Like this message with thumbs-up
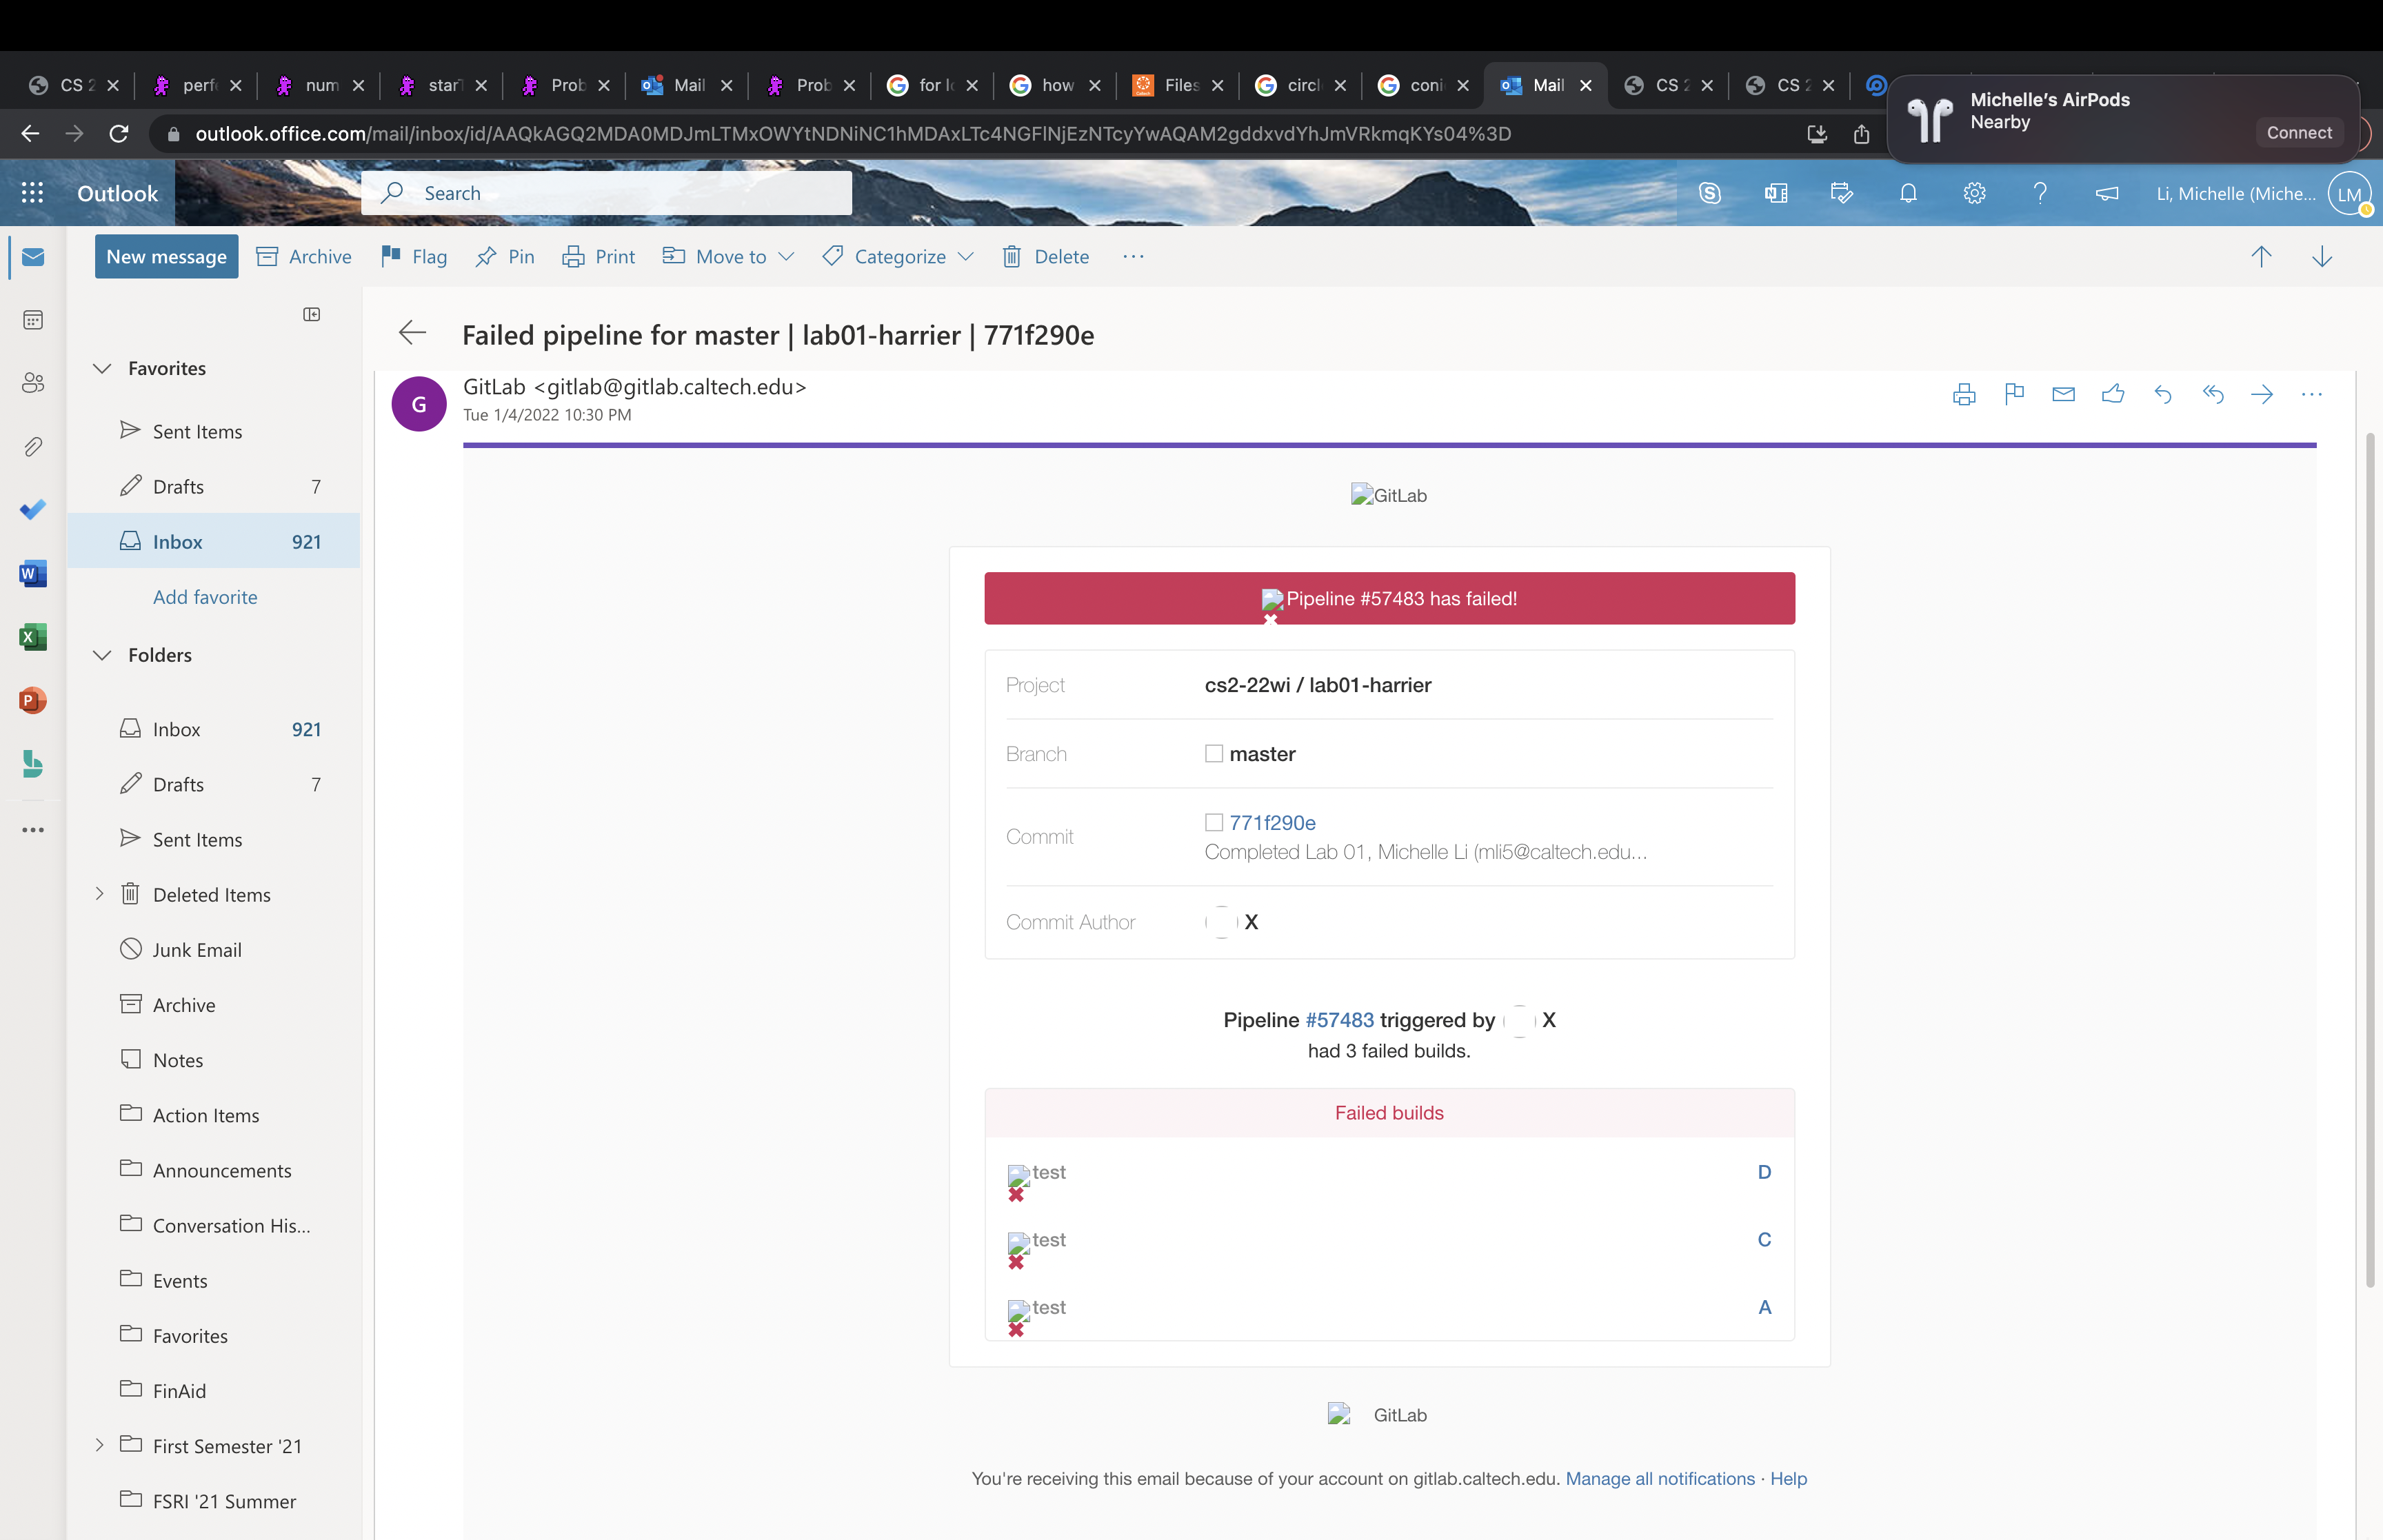This screenshot has width=2383, height=1540. pyautogui.click(x=2112, y=394)
